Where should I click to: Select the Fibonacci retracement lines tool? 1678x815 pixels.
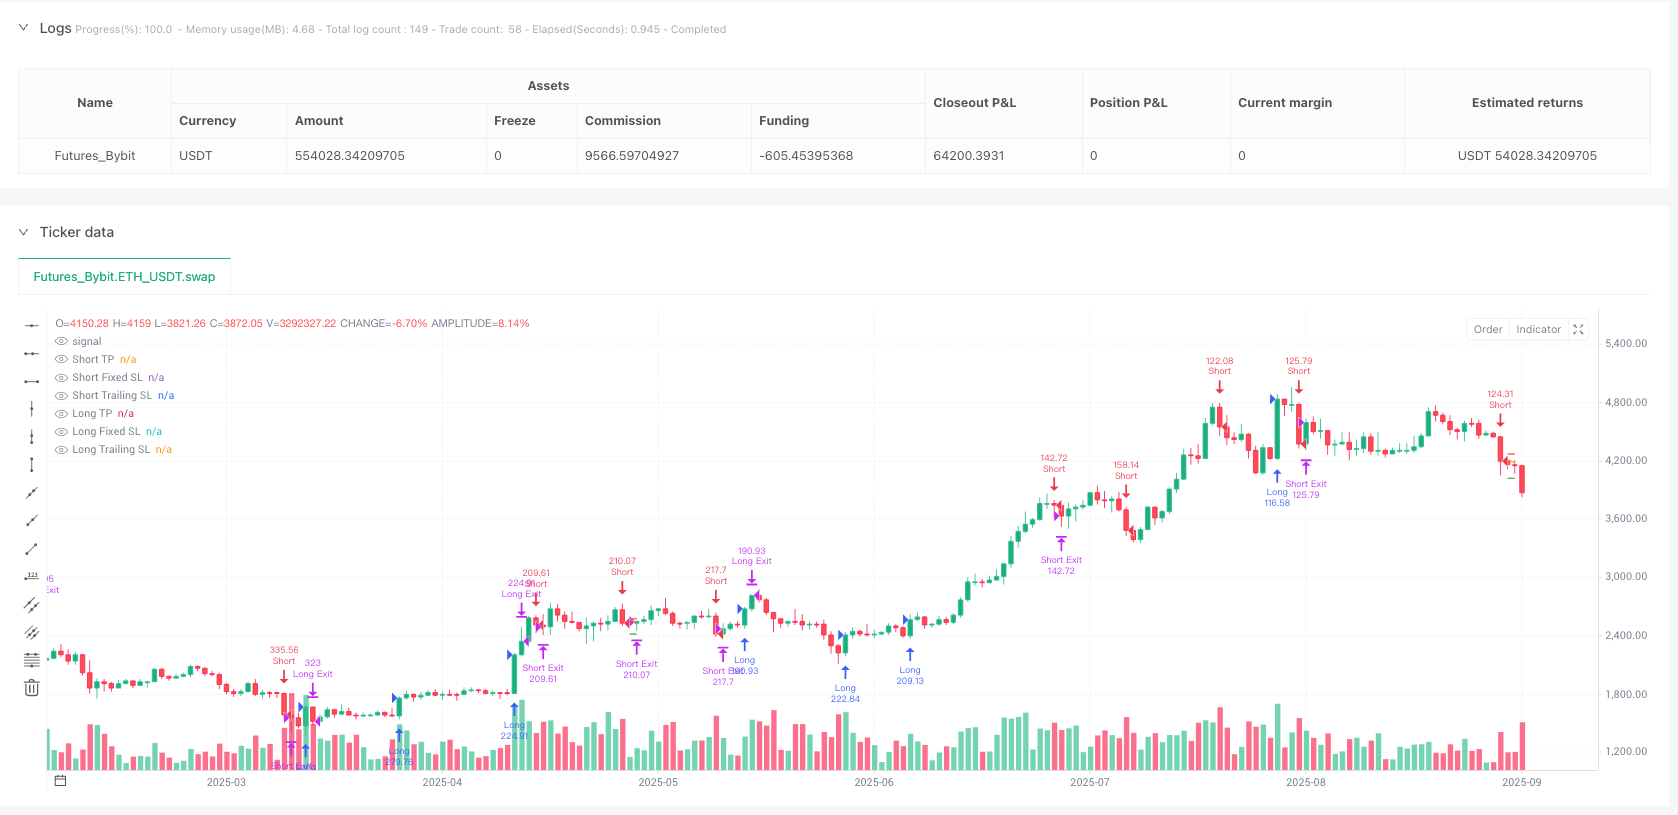click(32, 660)
